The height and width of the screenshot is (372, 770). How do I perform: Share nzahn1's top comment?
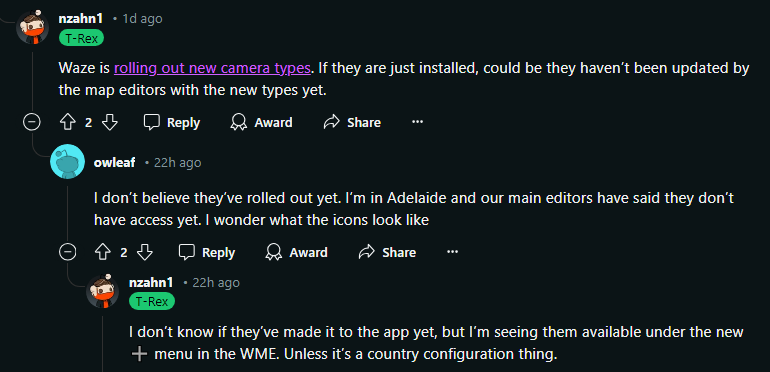(352, 122)
